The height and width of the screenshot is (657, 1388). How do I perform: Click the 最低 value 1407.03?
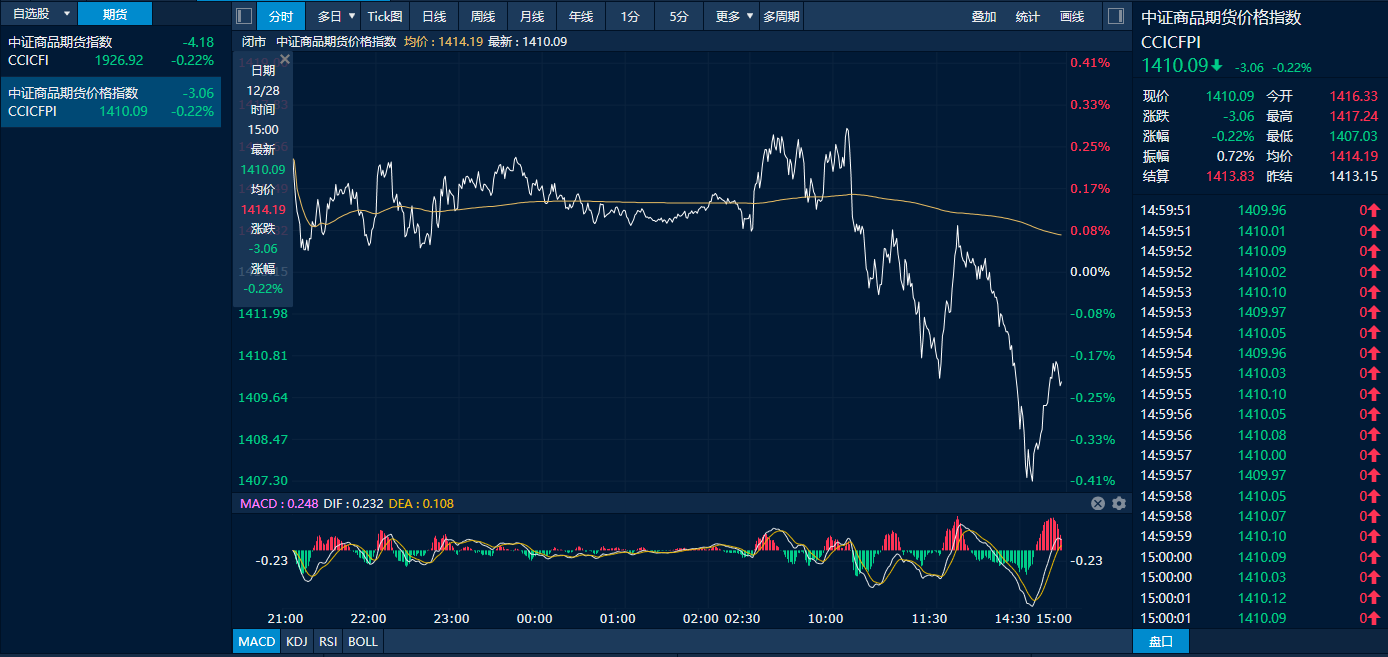1356,136
